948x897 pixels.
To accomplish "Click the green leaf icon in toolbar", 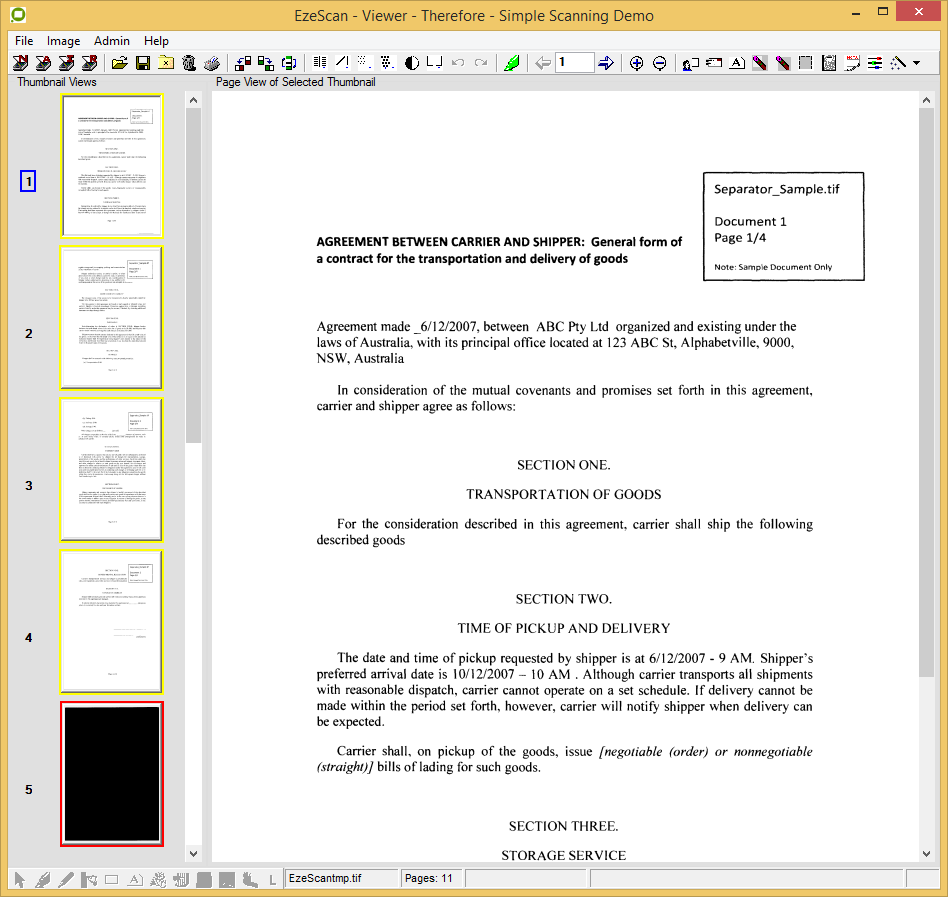I will point(512,63).
